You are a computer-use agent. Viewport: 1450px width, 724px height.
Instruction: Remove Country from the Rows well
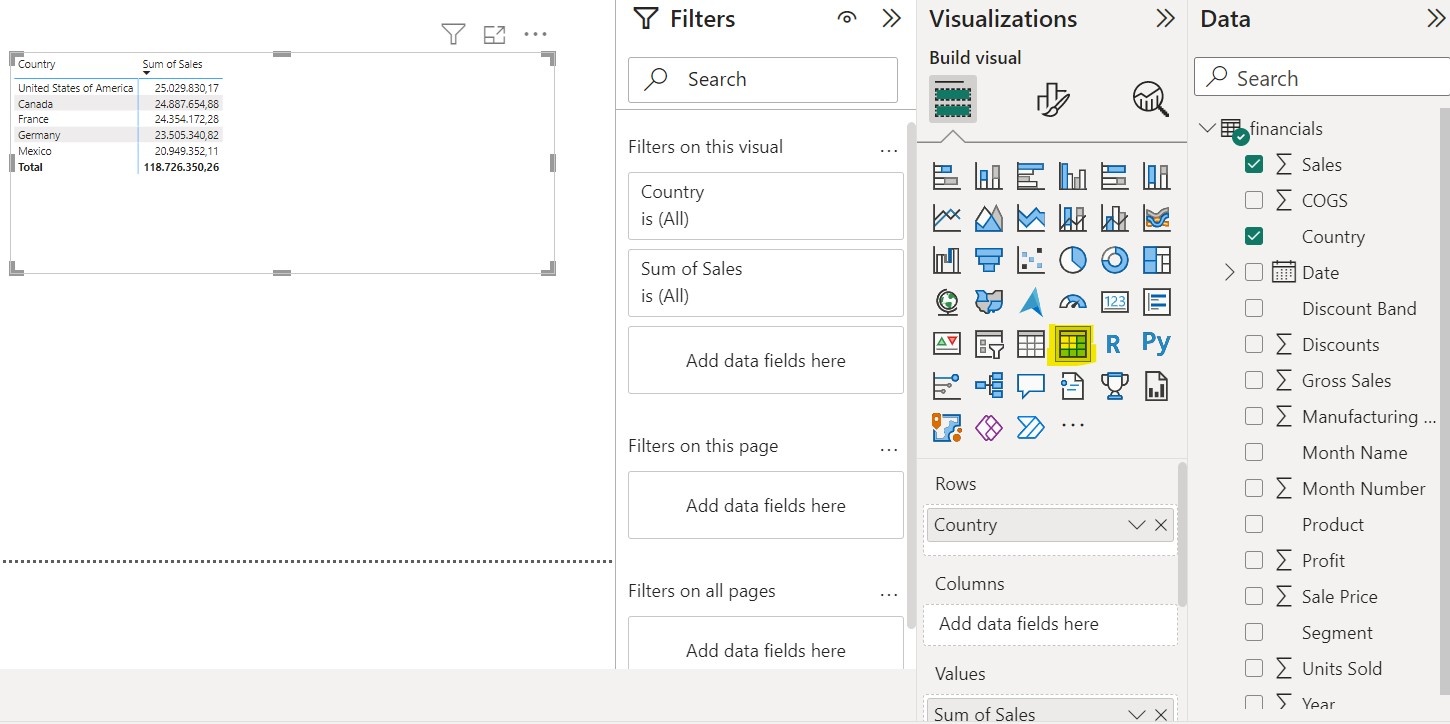1160,524
